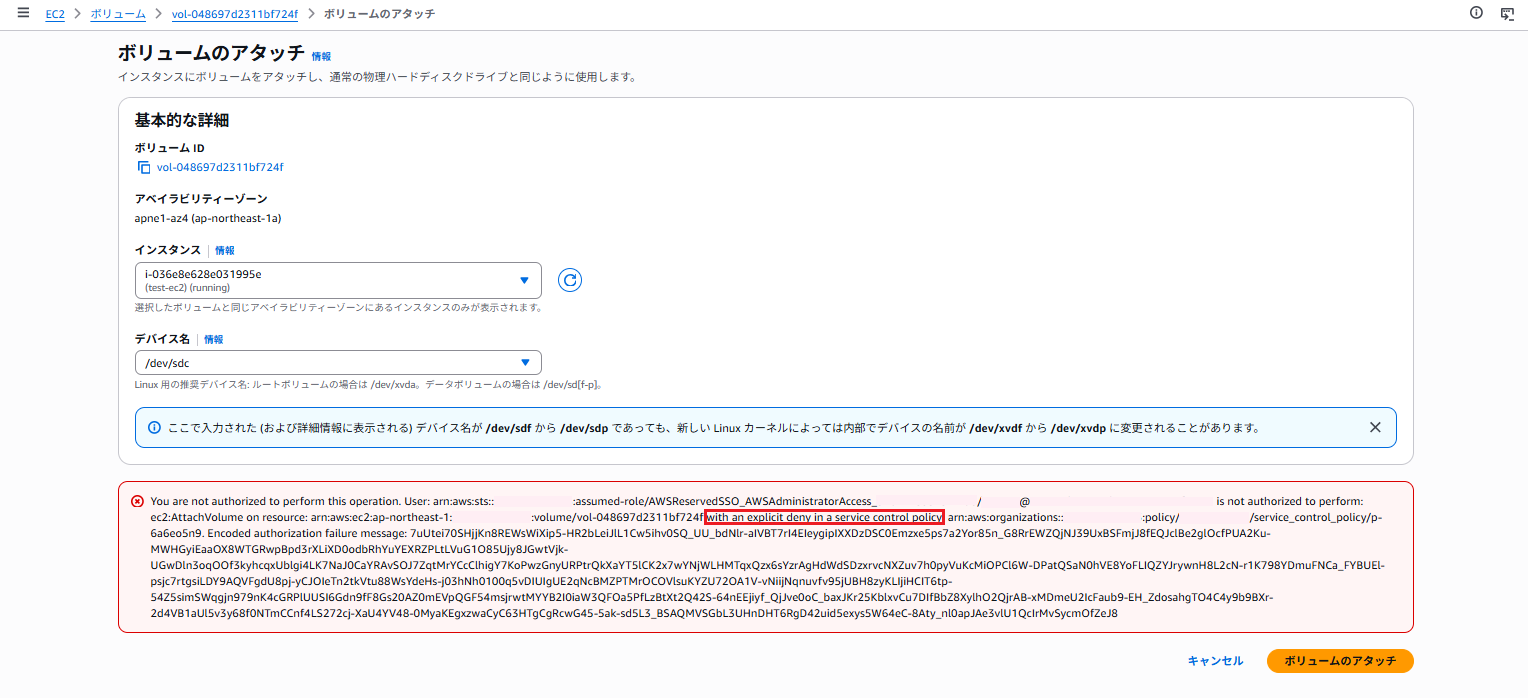
Task: Navigate to ボリューム breadcrumb
Action: [118, 14]
